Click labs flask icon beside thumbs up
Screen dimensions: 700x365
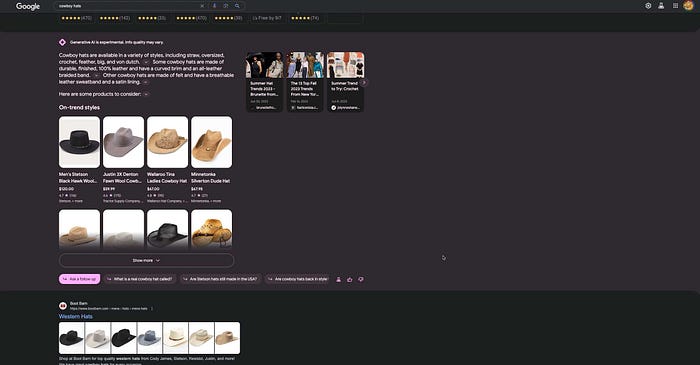(x=338, y=279)
